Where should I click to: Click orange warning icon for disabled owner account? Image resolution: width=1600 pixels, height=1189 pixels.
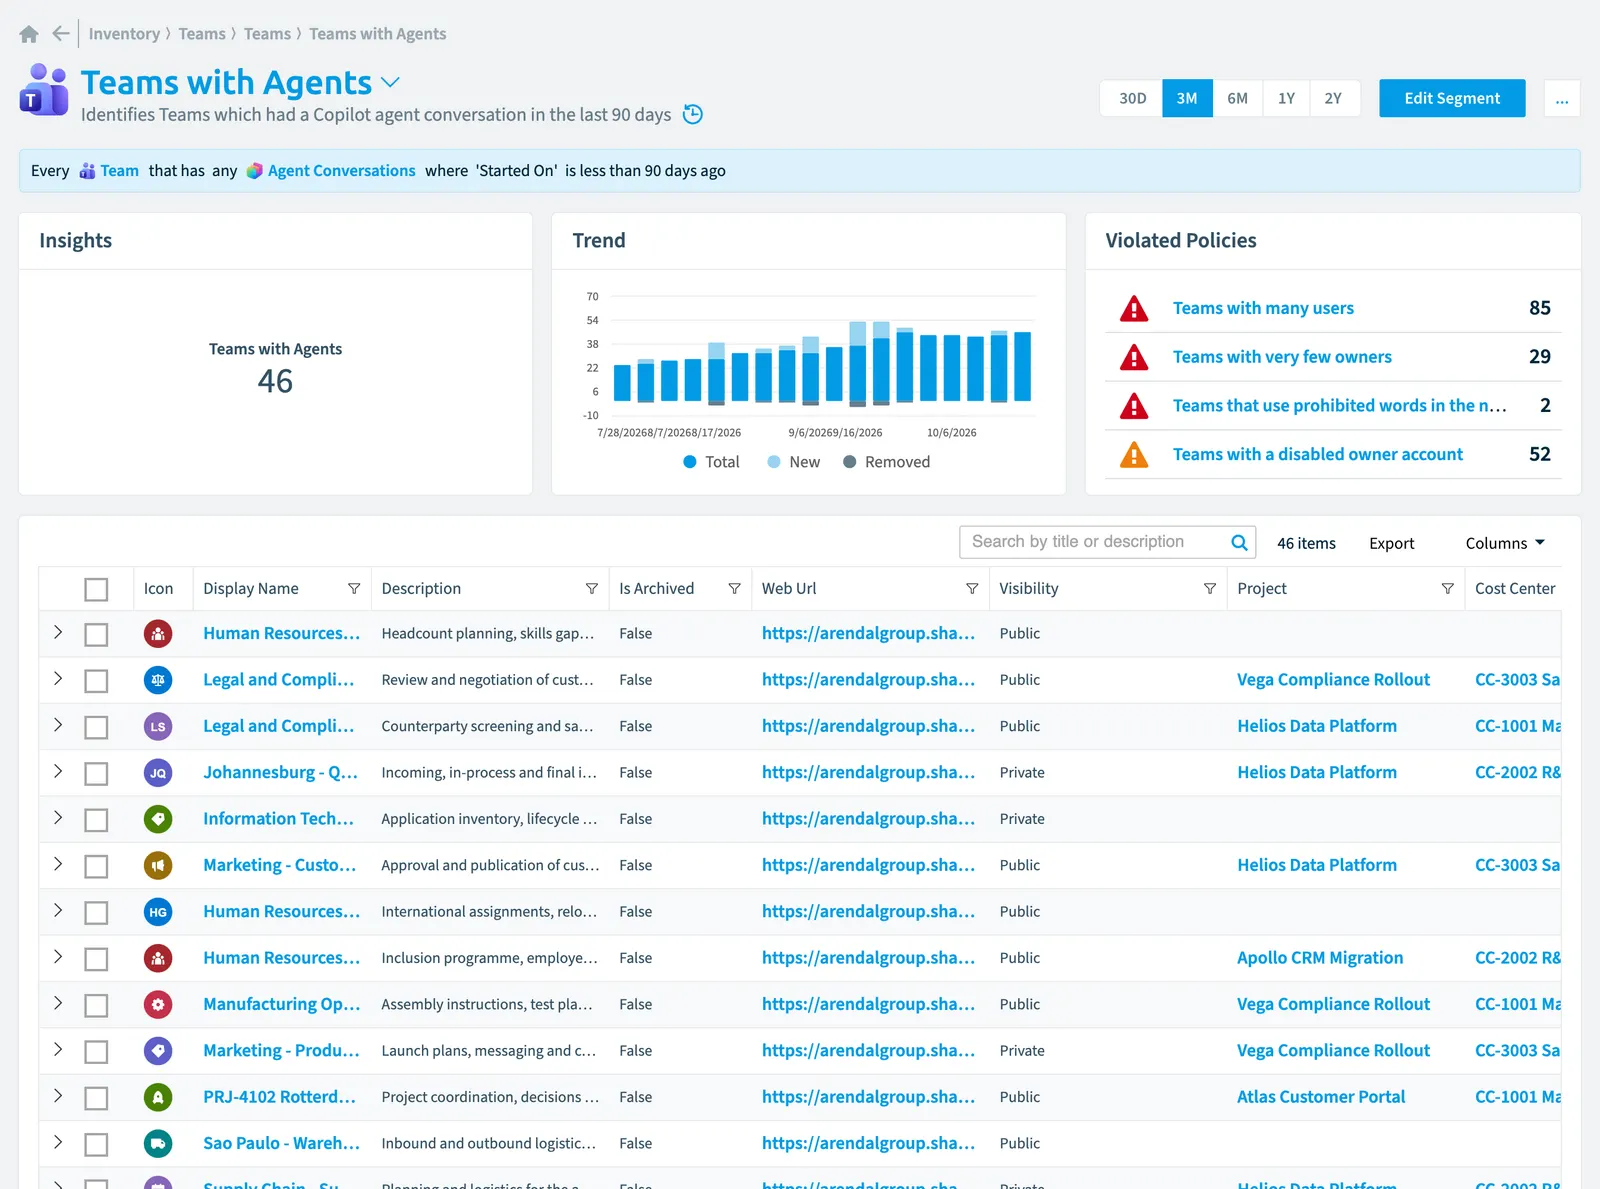click(x=1134, y=454)
